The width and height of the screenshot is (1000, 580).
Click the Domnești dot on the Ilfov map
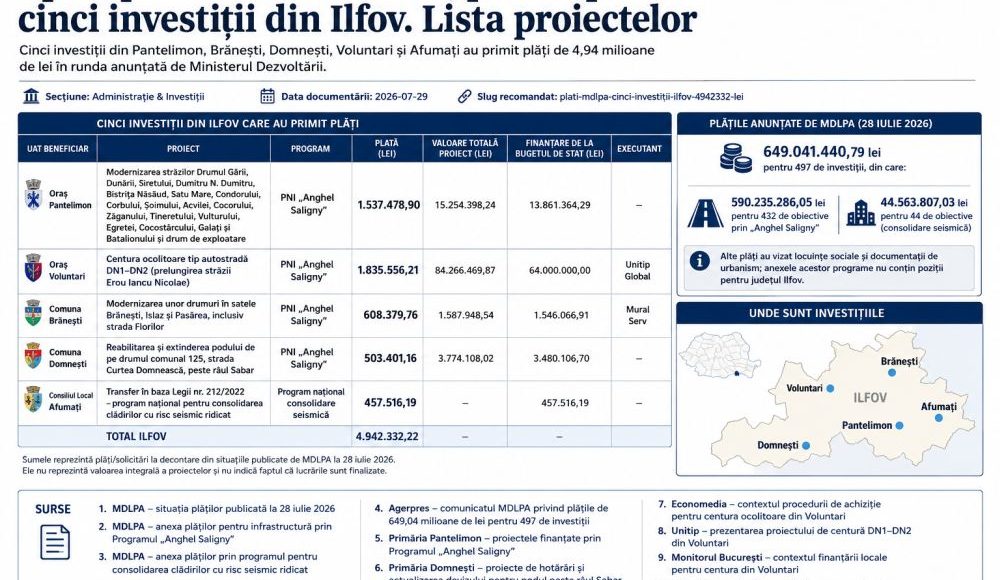point(806,445)
